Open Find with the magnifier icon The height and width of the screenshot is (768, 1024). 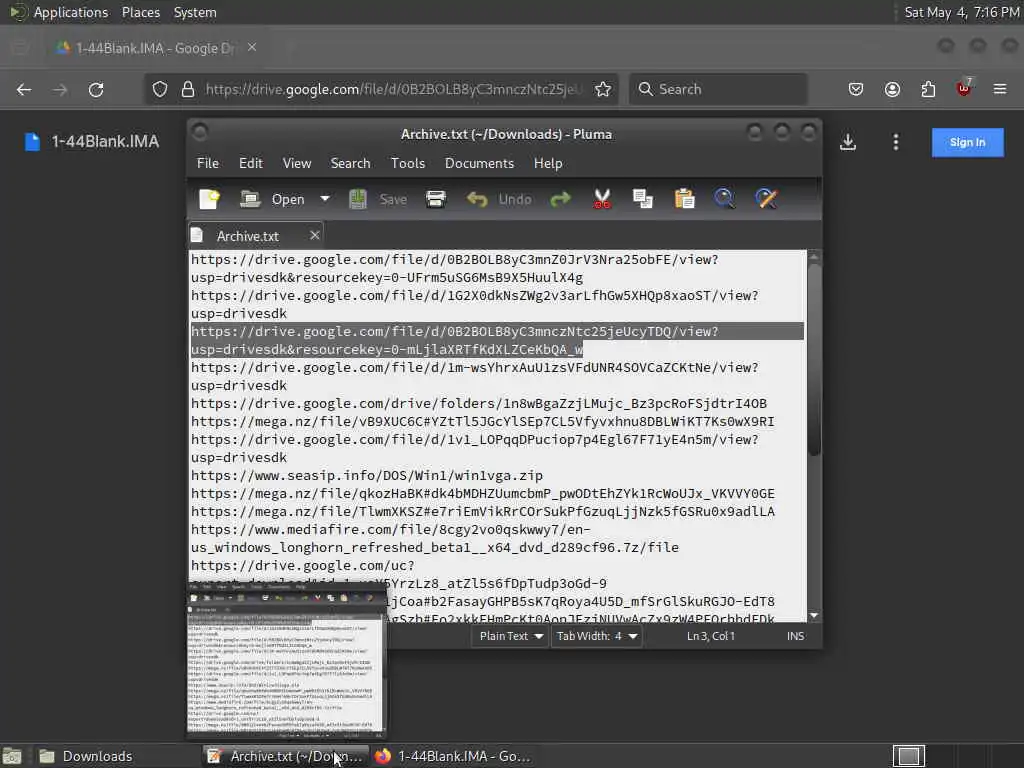pyautogui.click(x=724, y=199)
